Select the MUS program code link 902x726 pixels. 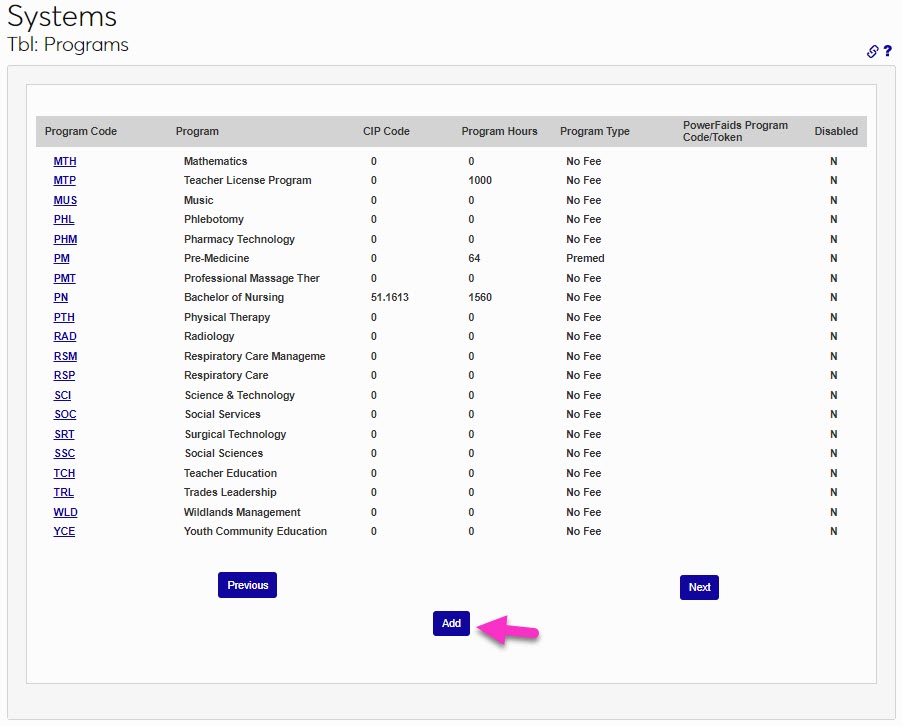click(65, 200)
